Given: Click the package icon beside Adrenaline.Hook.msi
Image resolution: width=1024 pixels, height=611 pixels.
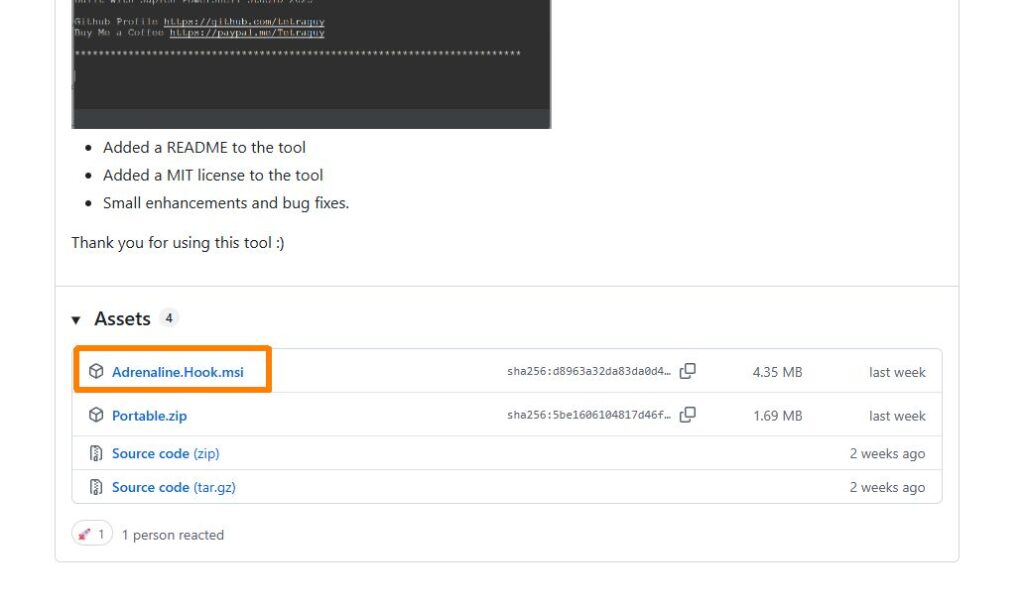Looking at the screenshot, I should point(96,371).
